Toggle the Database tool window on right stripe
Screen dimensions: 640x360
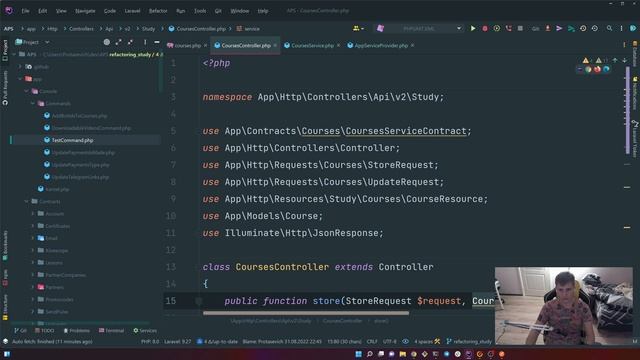pos(635,53)
